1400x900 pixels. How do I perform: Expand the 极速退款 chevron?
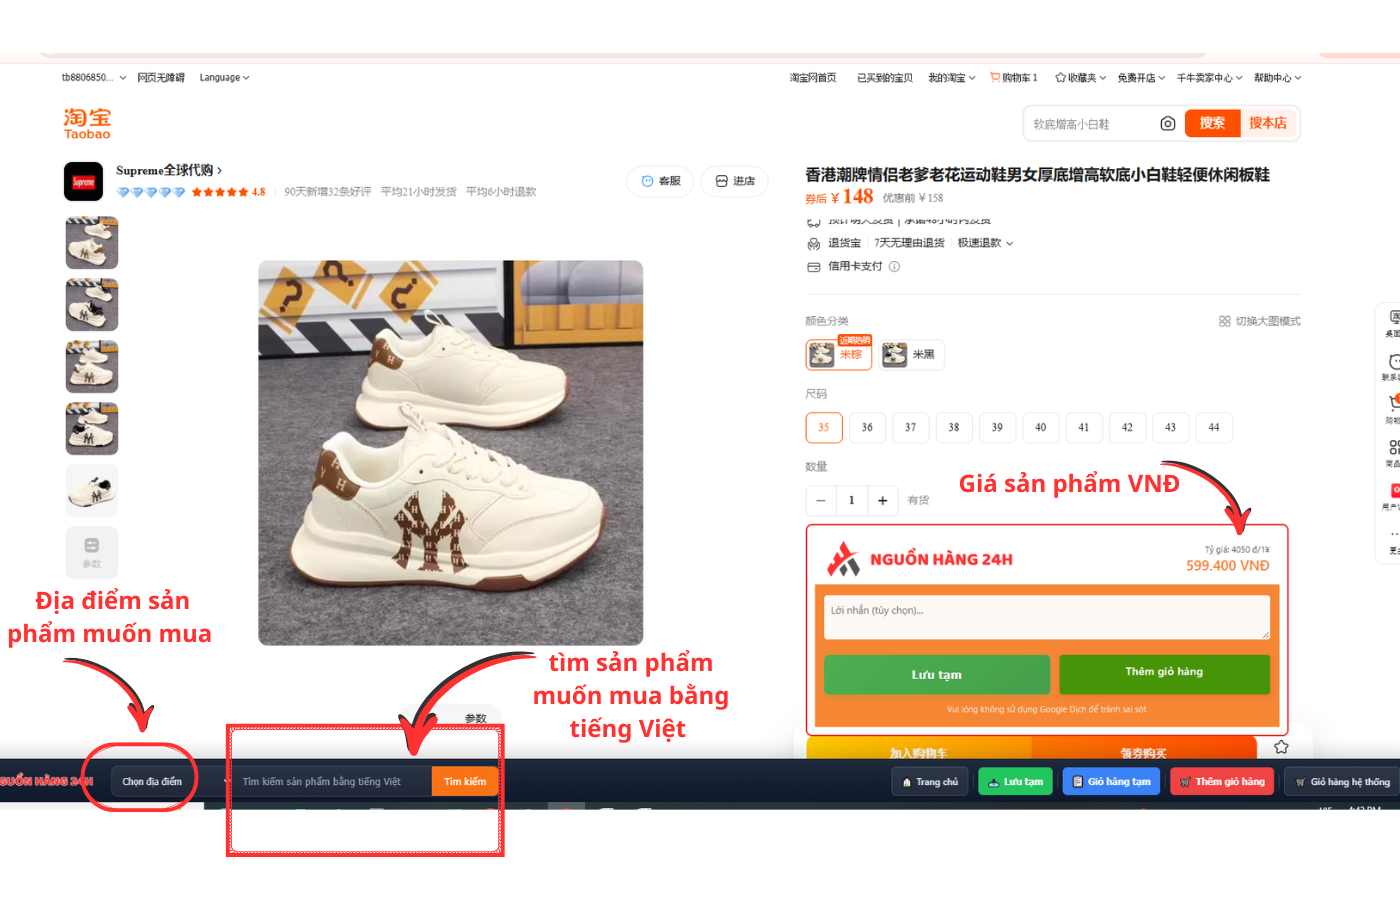tap(1010, 243)
